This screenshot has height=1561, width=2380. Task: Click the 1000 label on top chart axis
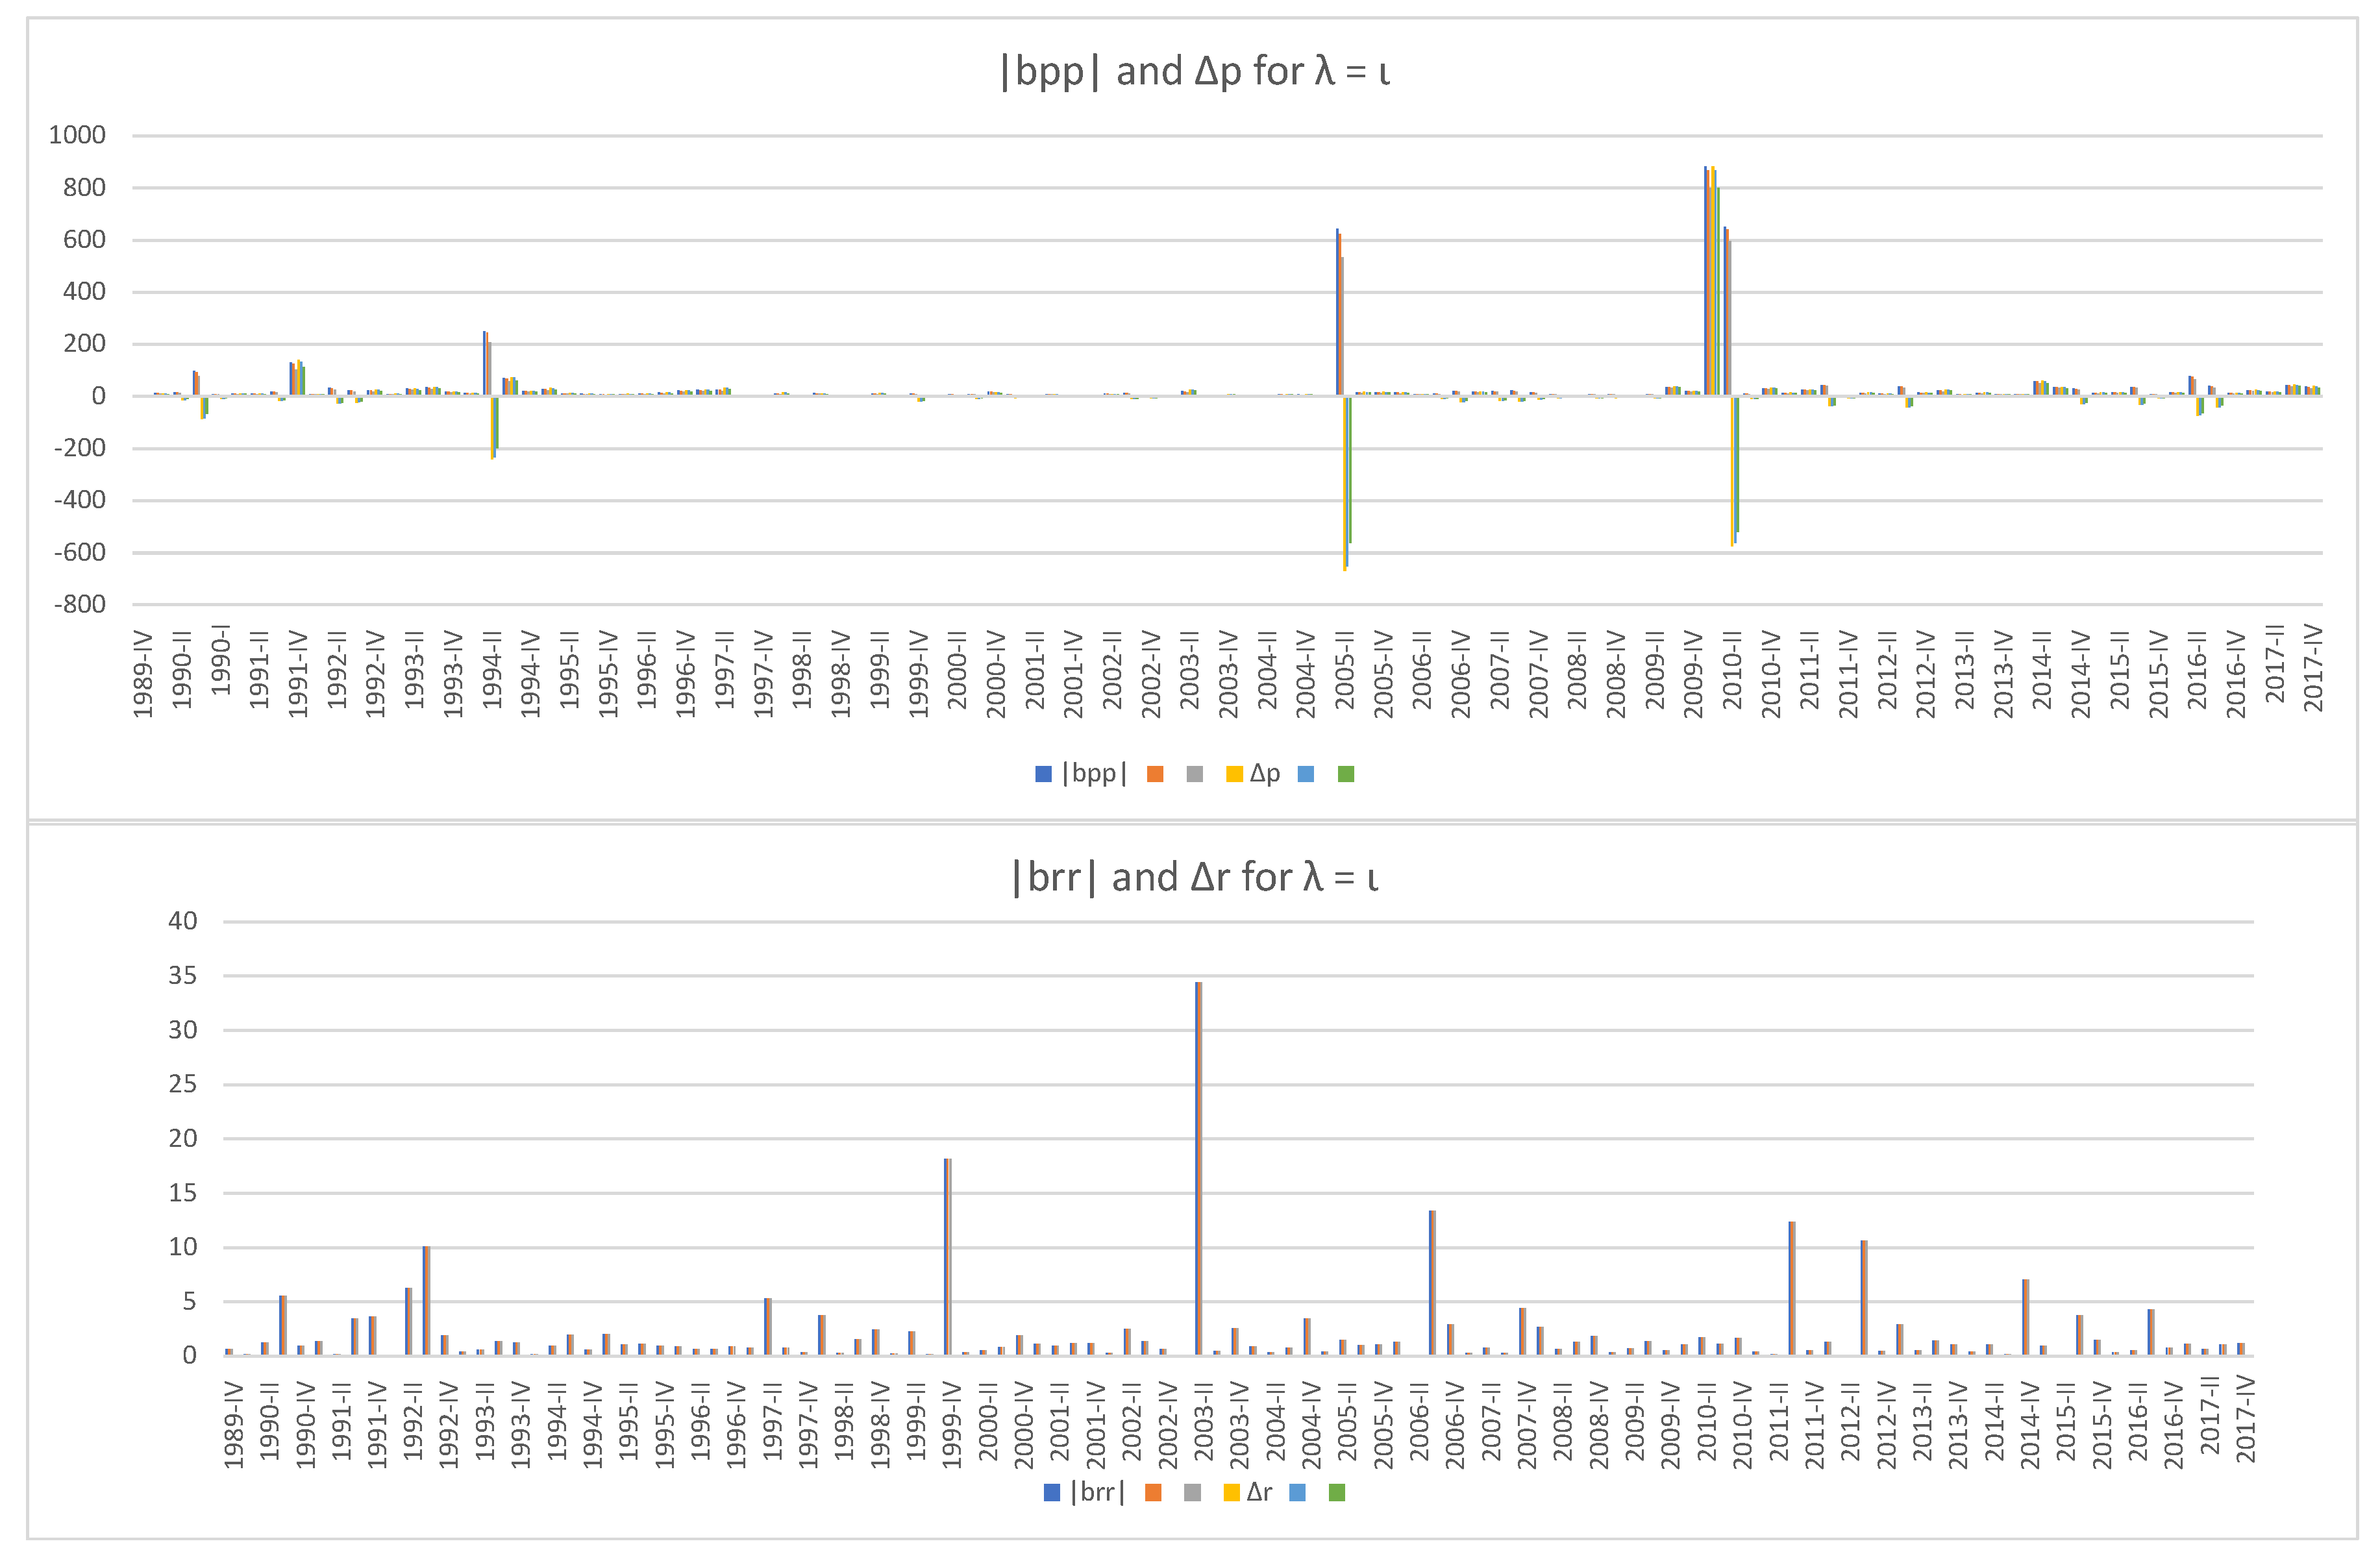point(77,135)
